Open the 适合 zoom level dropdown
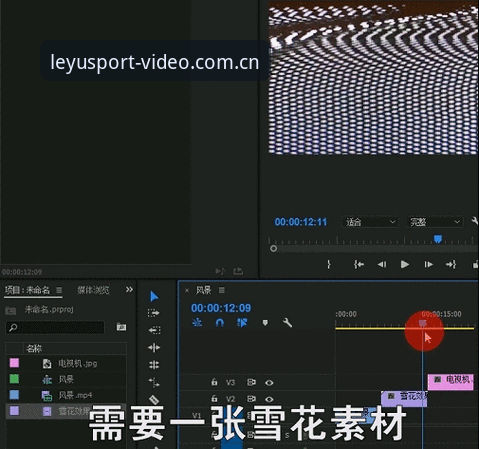Image resolution: width=479 pixels, height=449 pixels. click(371, 222)
